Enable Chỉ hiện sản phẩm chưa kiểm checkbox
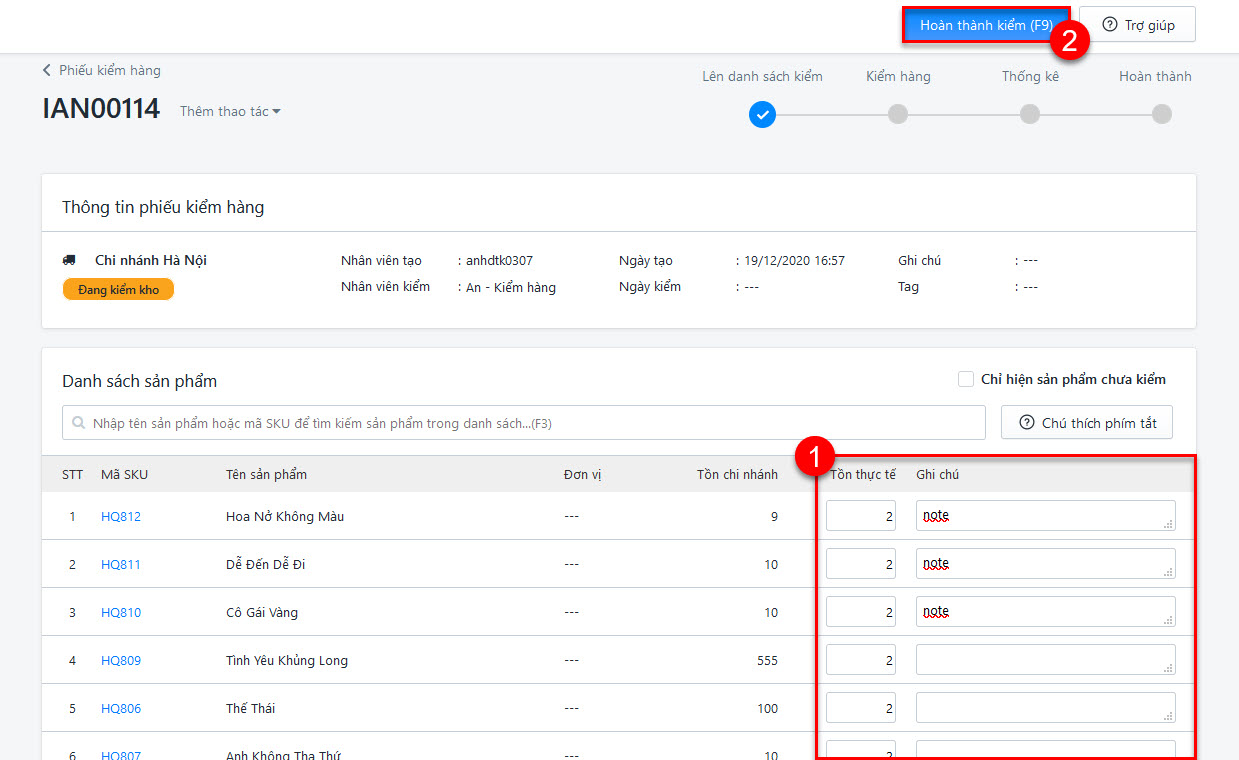This screenshot has height=760, width=1239. (966, 379)
